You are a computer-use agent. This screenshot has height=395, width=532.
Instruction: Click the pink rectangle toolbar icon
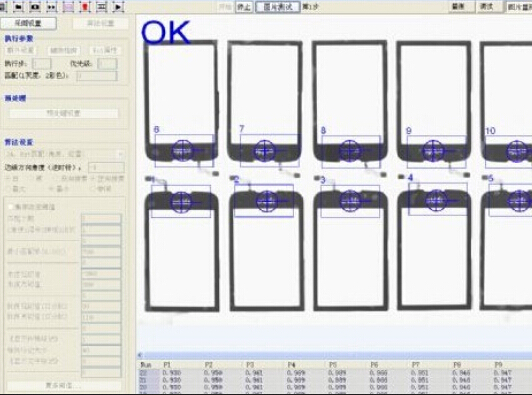click(68, 6)
